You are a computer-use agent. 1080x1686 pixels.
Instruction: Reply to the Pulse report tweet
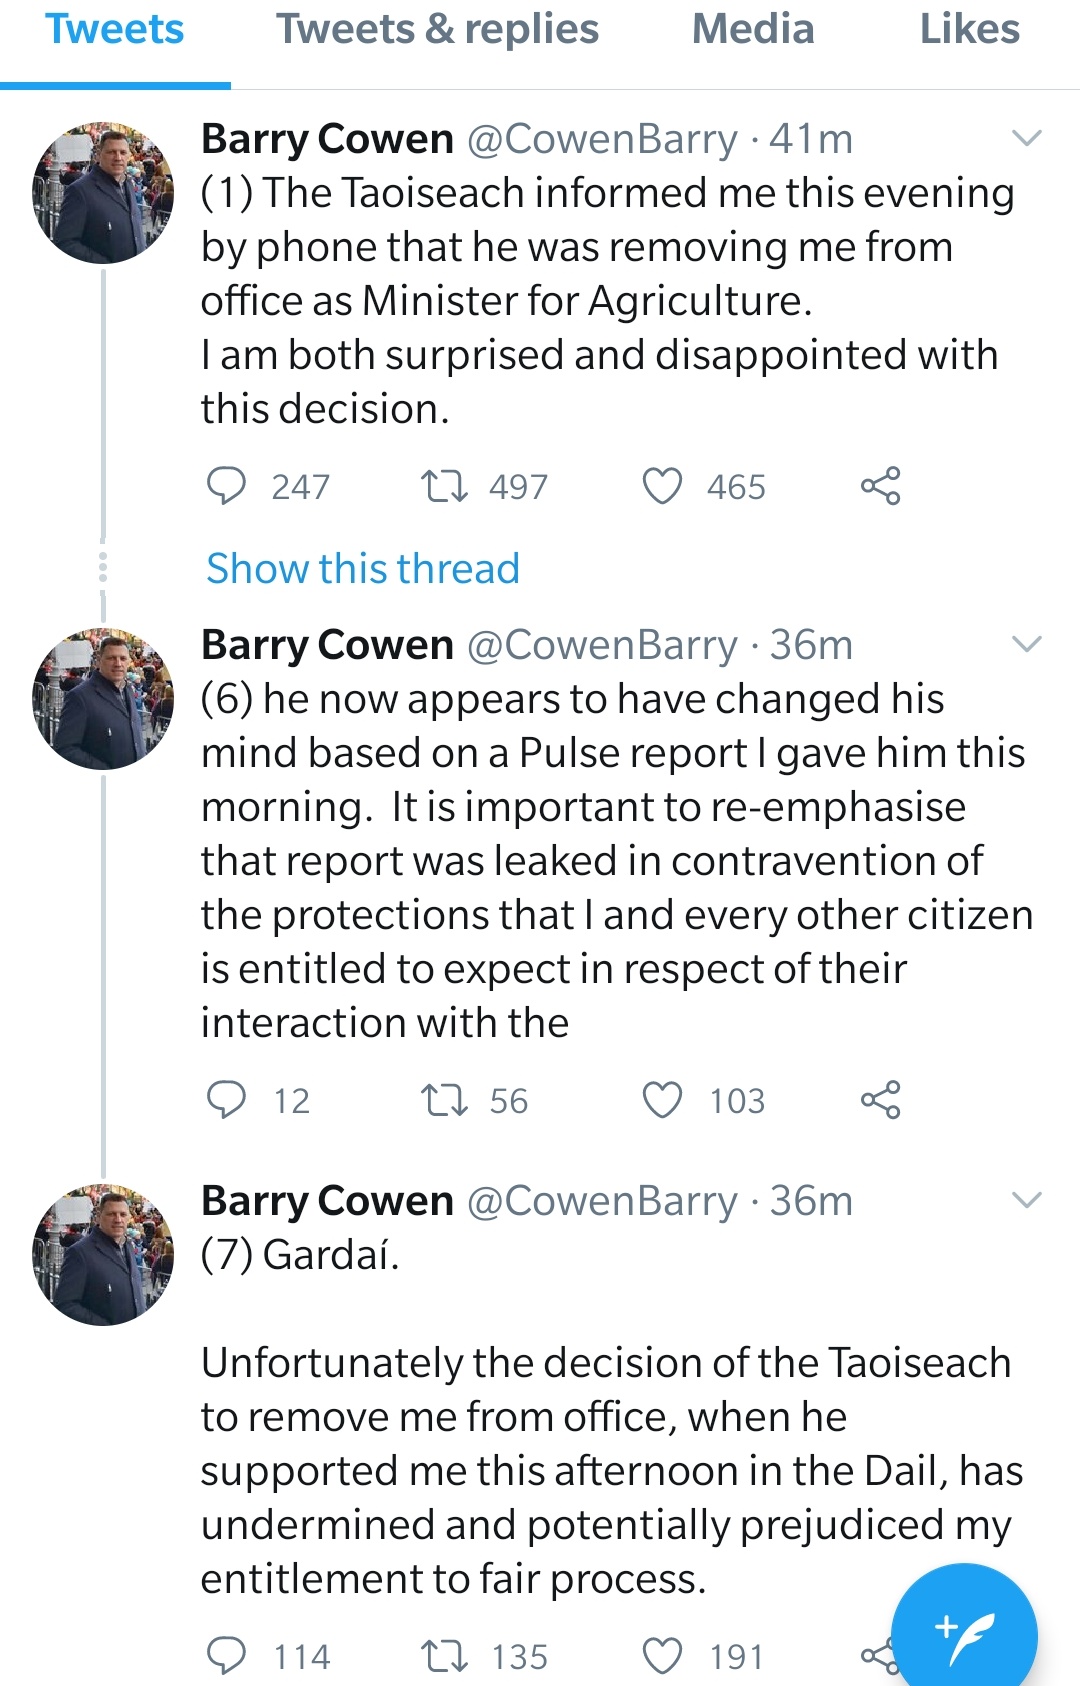click(x=226, y=1100)
